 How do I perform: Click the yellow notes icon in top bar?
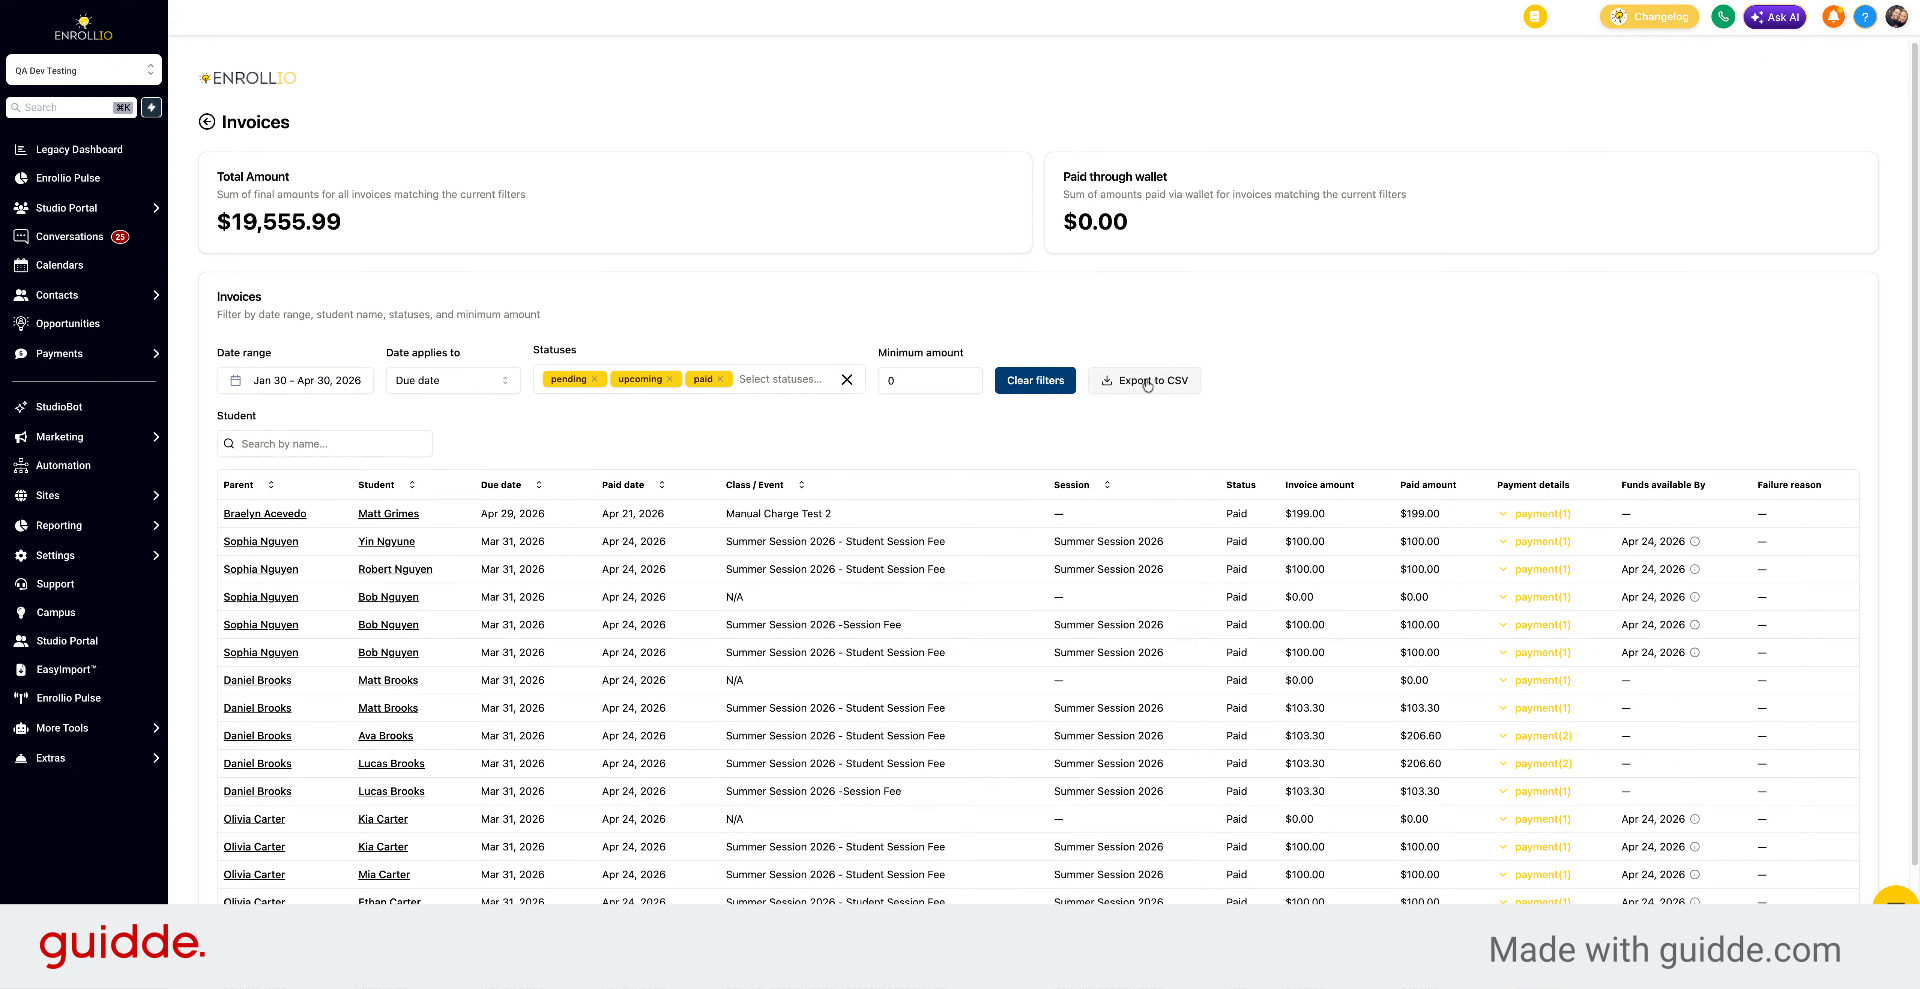pos(1535,17)
